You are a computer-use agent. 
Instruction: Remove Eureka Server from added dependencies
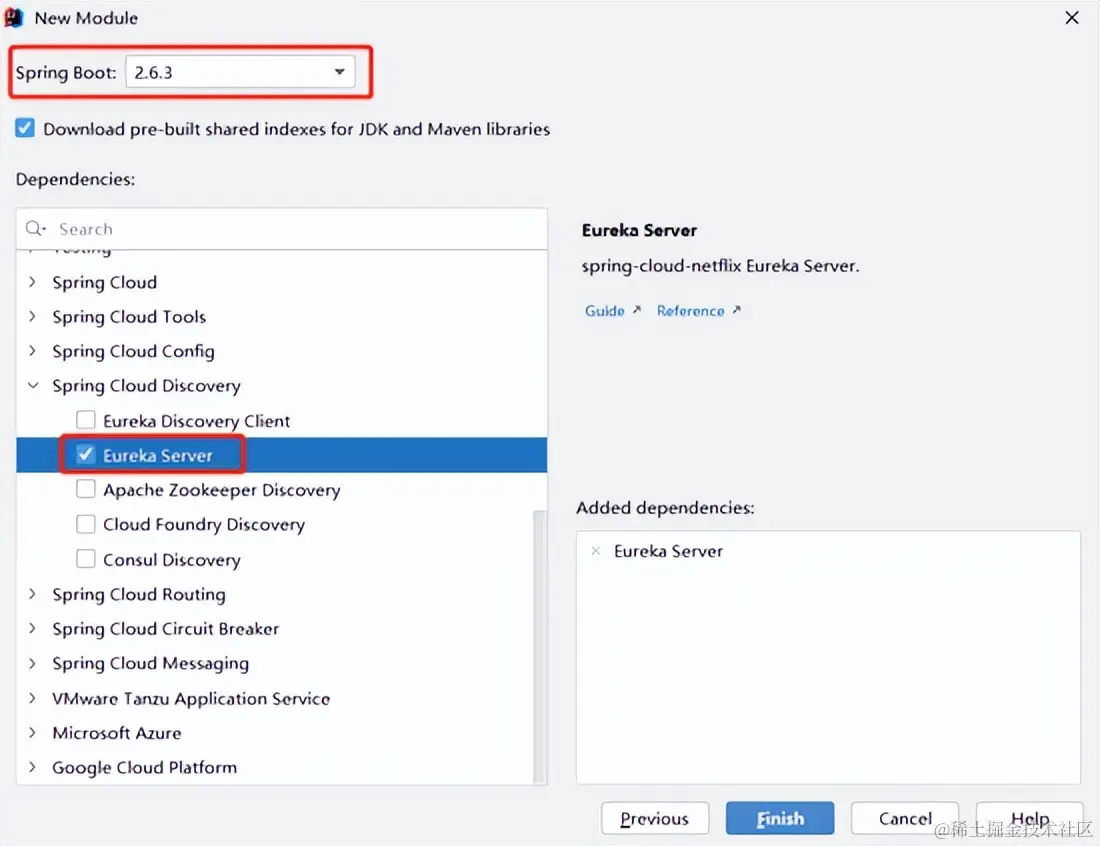[x=596, y=551]
